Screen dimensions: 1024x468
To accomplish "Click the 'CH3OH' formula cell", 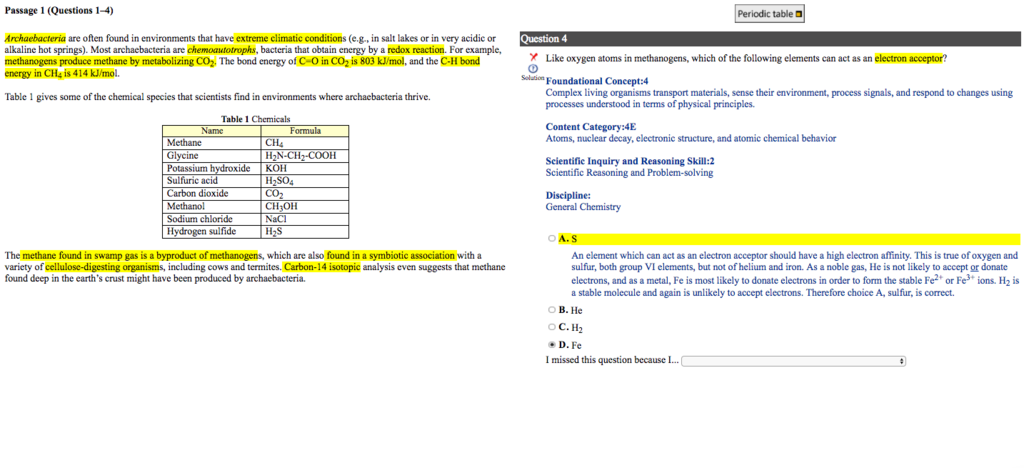I will [x=306, y=206].
